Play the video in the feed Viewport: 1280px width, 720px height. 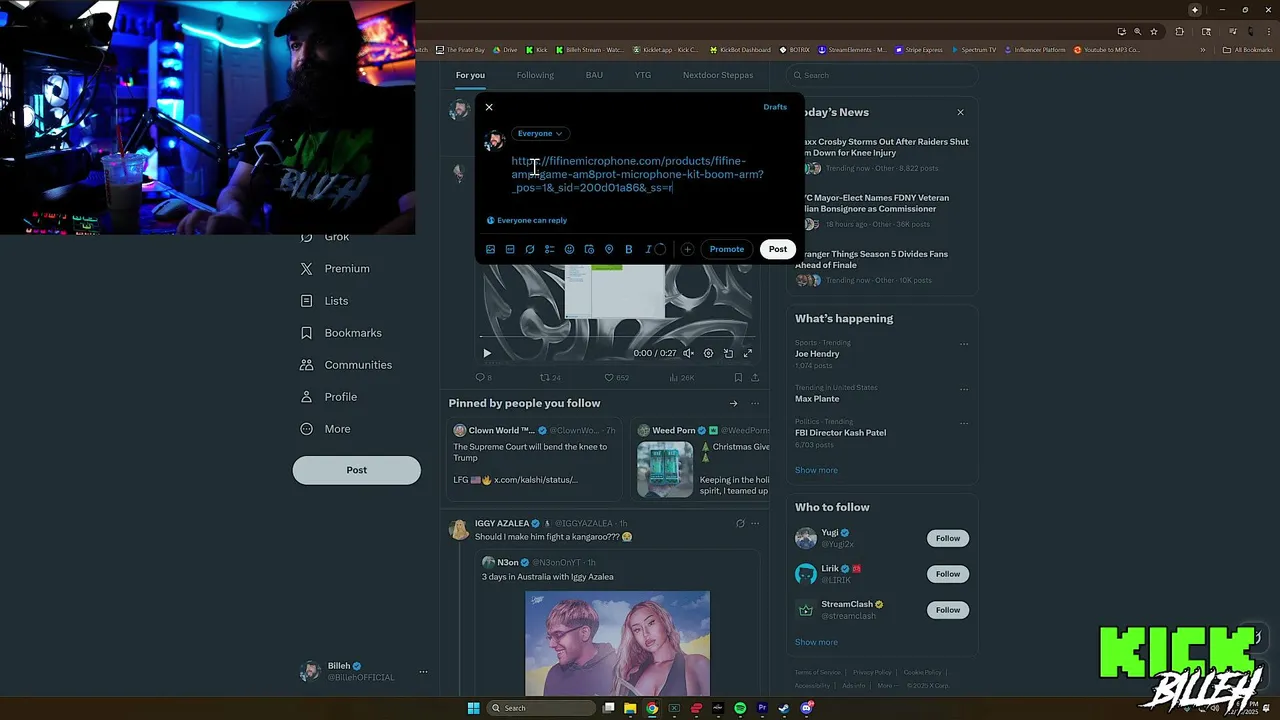[x=487, y=353]
